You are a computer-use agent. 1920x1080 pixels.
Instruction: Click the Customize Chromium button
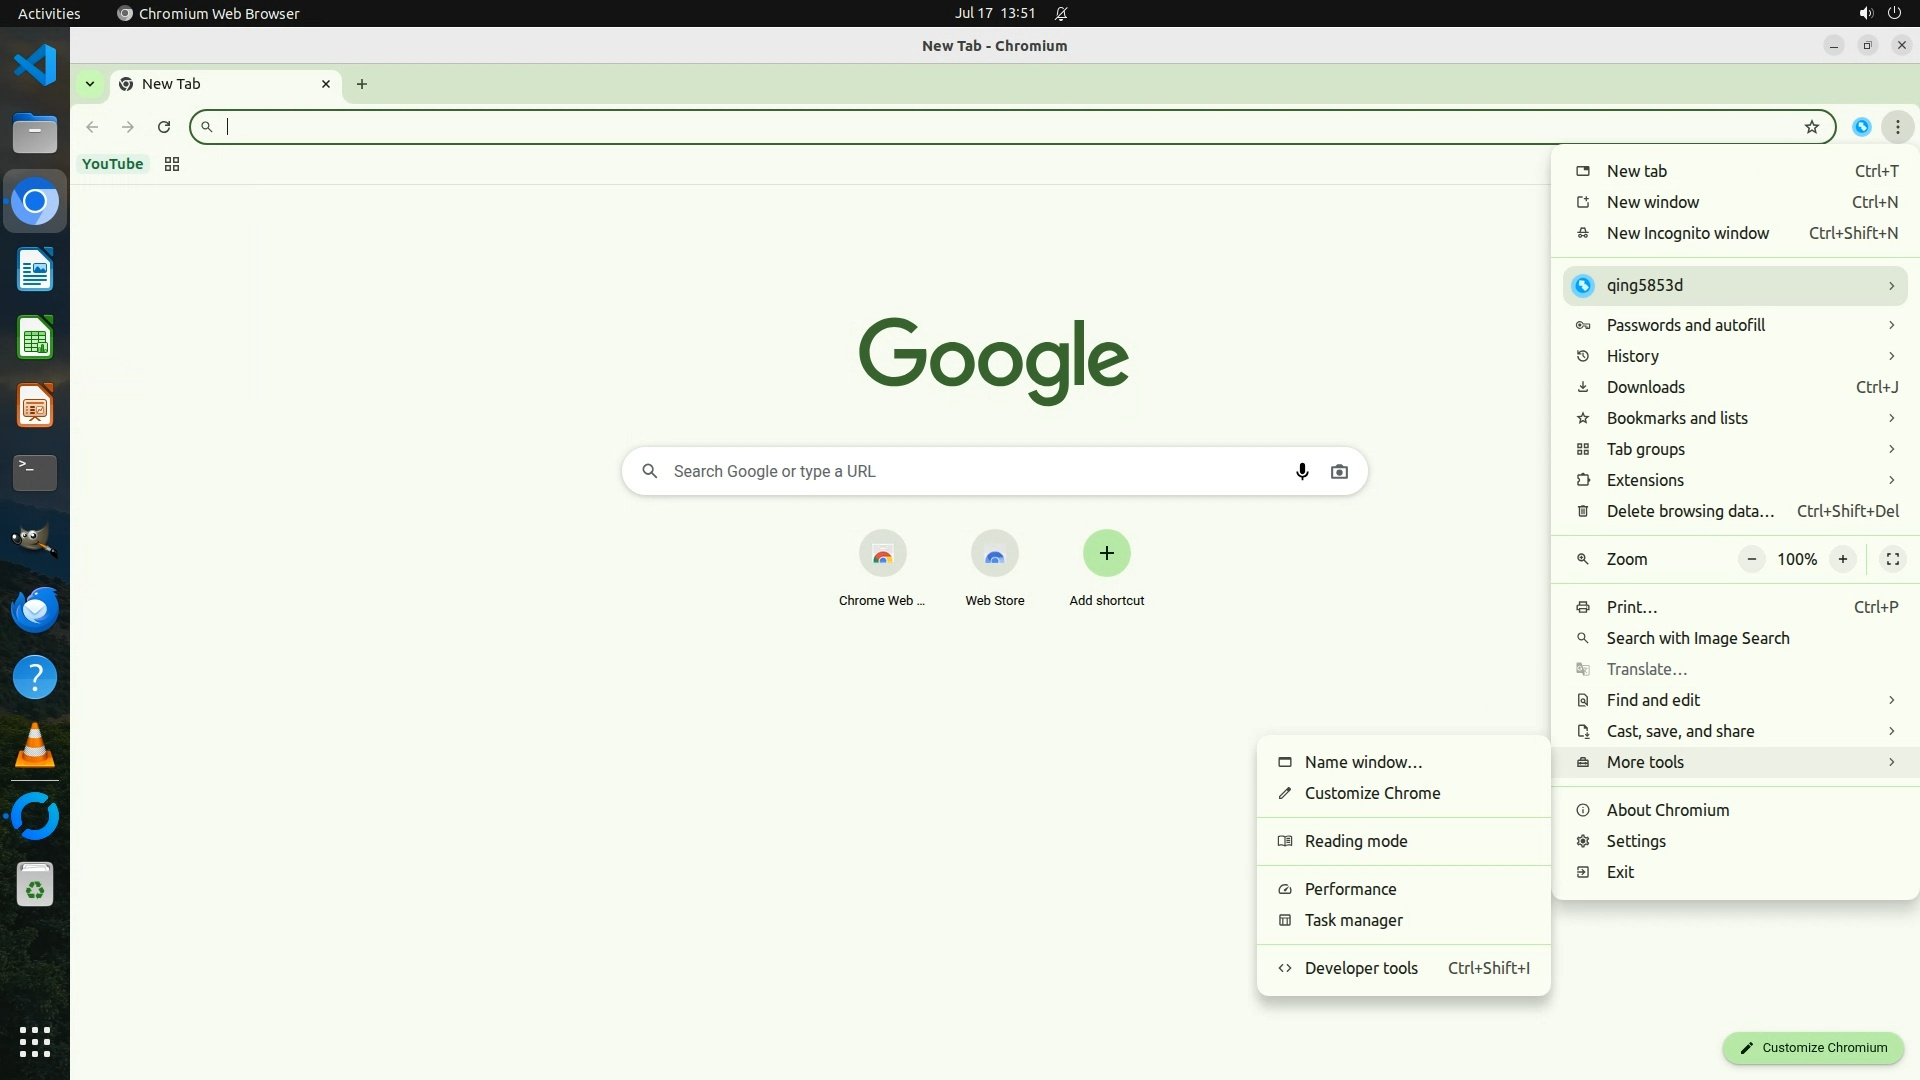1812,1048
